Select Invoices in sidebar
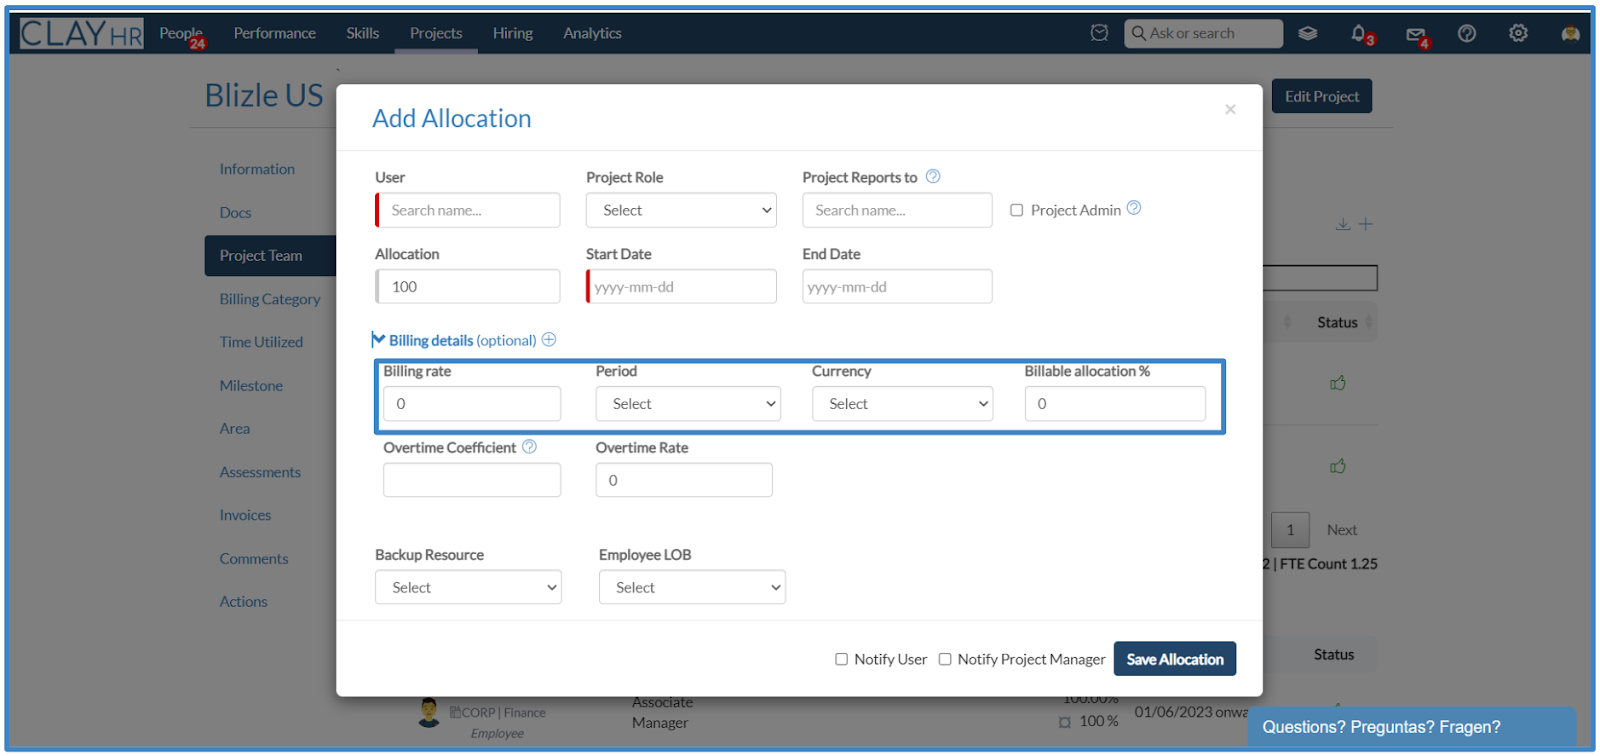The image size is (1600, 756). tap(245, 515)
